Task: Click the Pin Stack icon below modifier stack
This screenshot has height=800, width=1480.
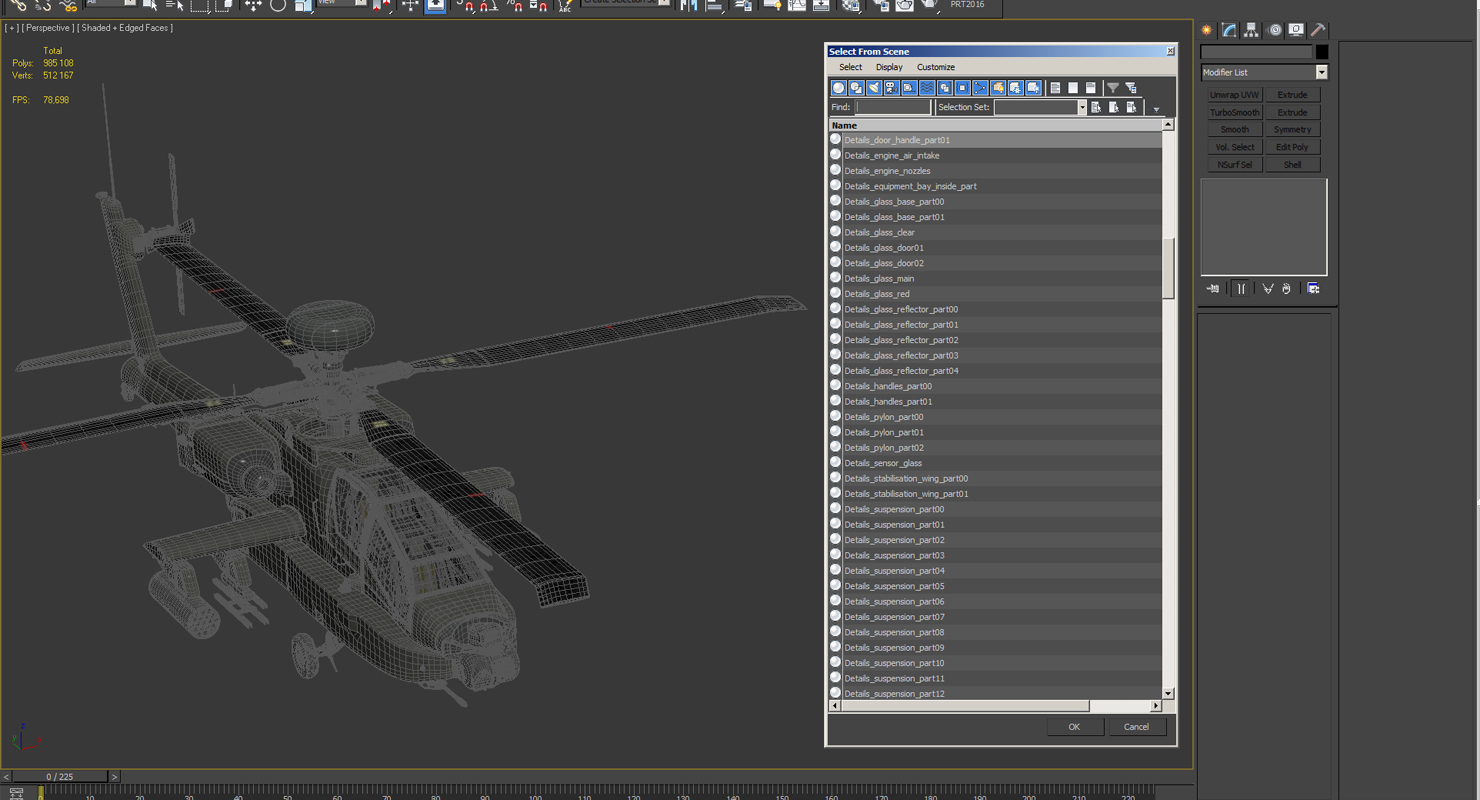Action: click(1213, 289)
